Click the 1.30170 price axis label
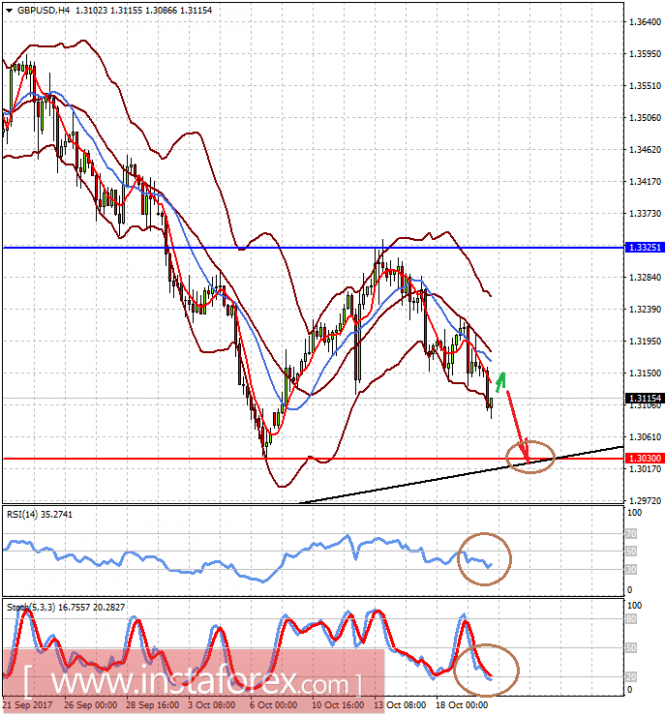Image resolution: width=665 pixels, height=716 pixels. (x=644, y=469)
